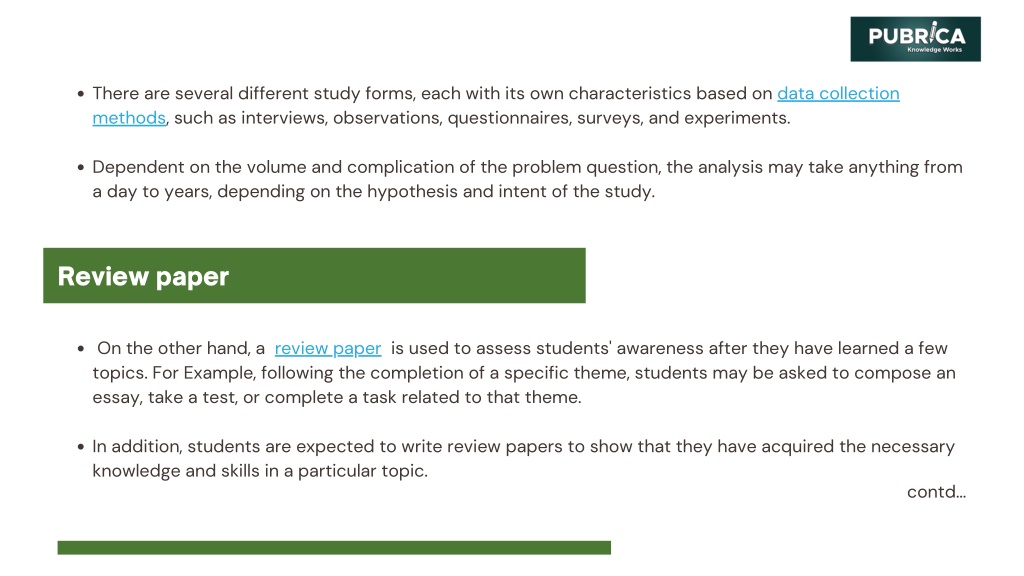Select the bullet dot before "There are several"
This screenshot has height=576, width=1024.
pyautogui.click(x=80, y=94)
